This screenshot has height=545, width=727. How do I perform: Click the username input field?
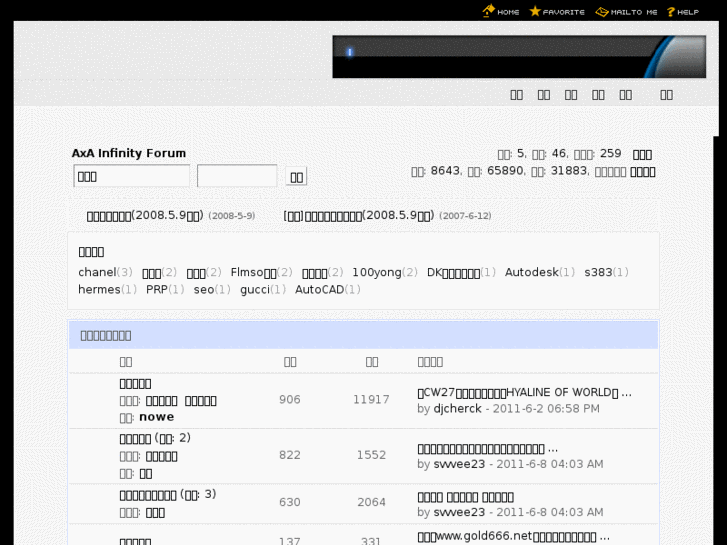tap(131, 176)
